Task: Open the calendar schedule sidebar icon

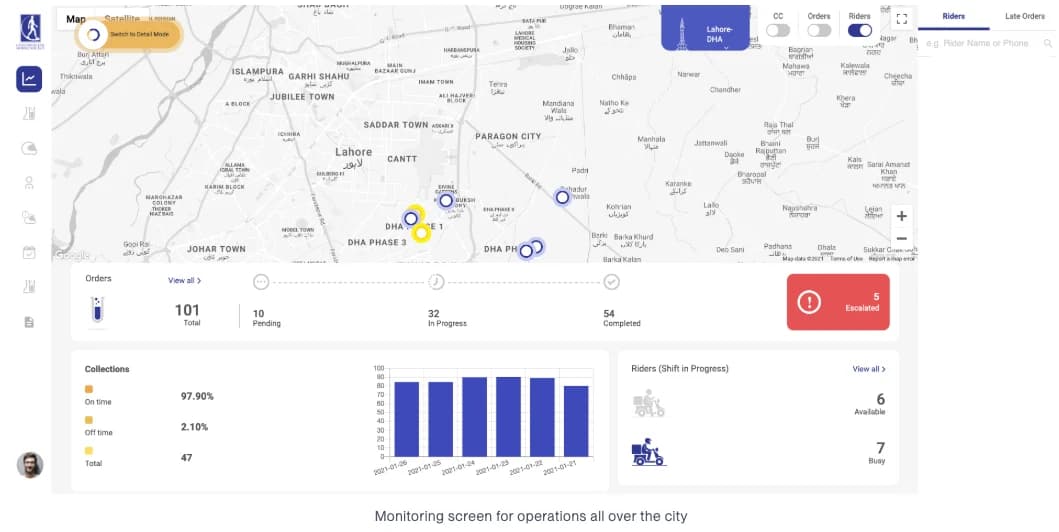Action: pyautogui.click(x=29, y=252)
